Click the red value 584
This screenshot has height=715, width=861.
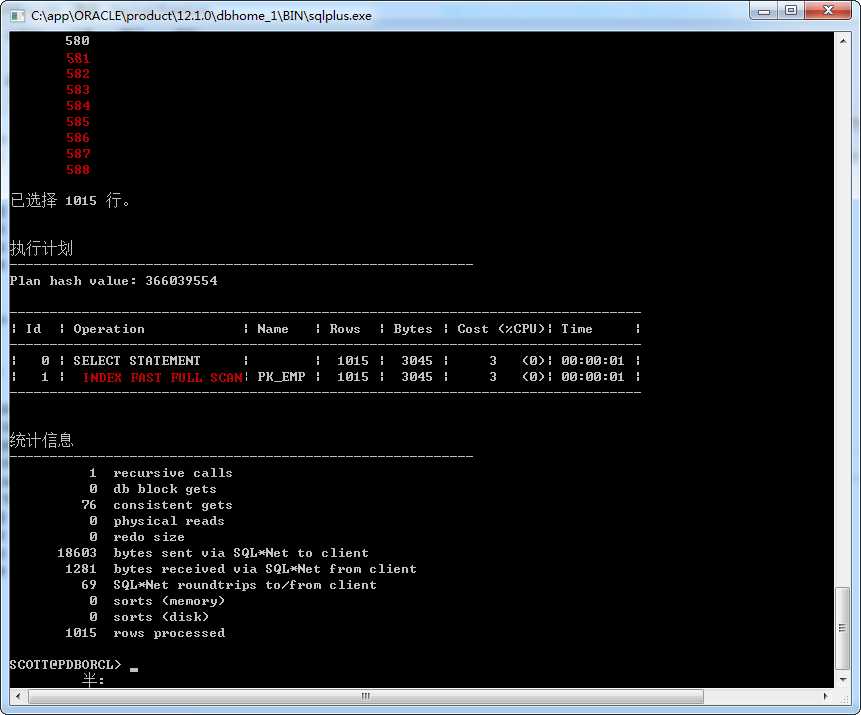click(x=77, y=105)
